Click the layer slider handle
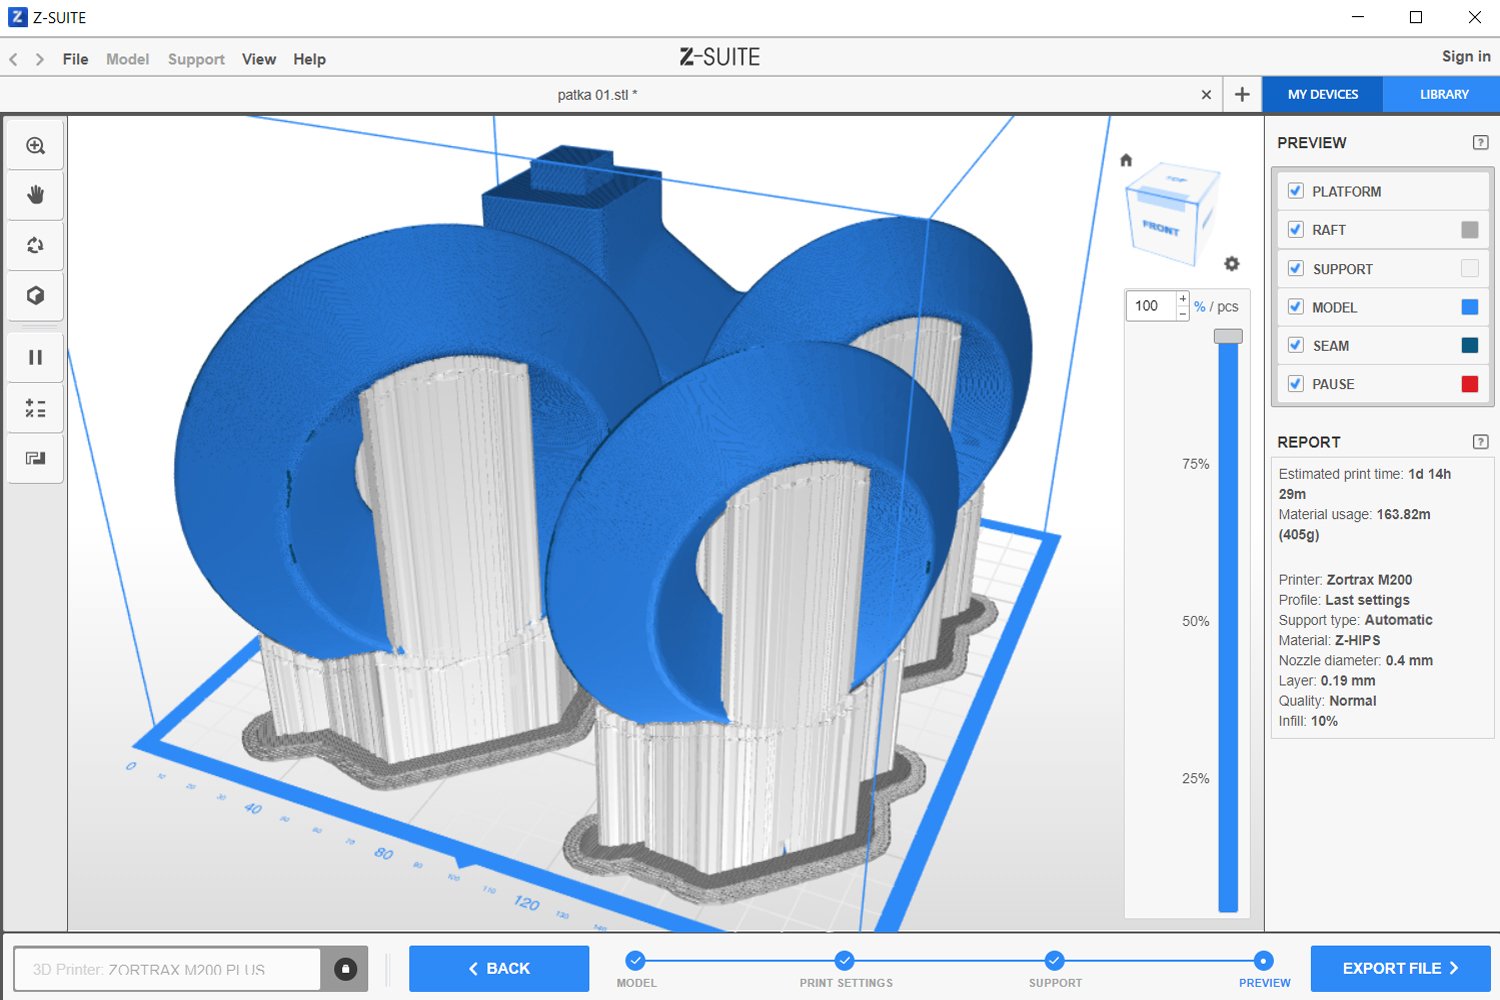This screenshot has height=1000, width=1500. 1228,336
